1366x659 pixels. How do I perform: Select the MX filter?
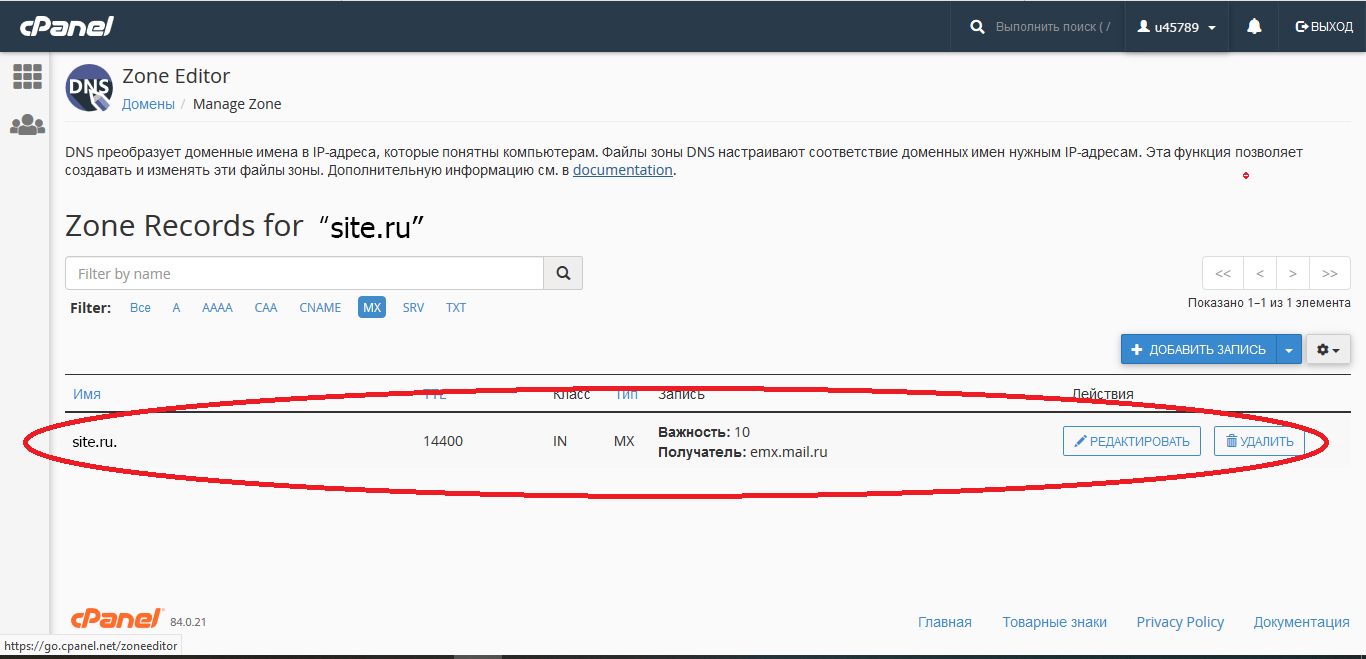pyautogui.click(x=372, y=308)
